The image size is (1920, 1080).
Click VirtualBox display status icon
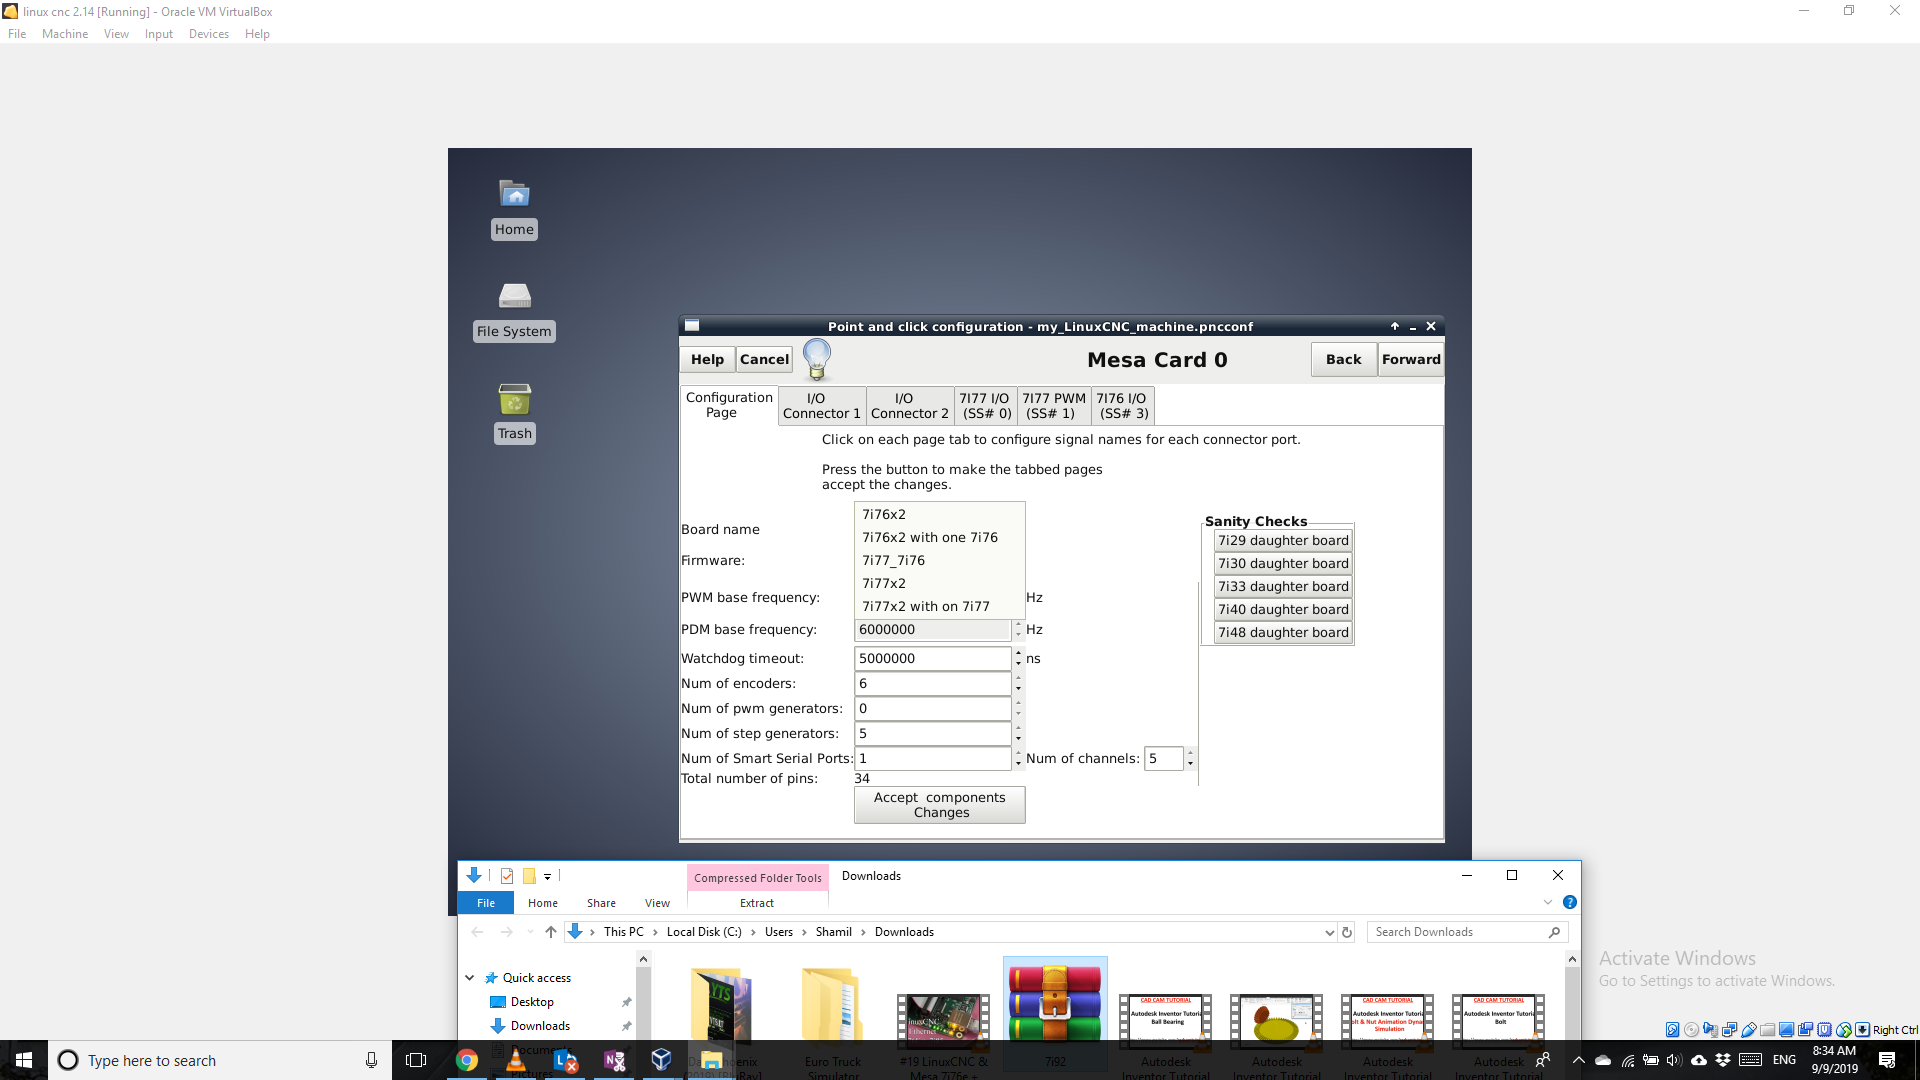[1786, 1029]
